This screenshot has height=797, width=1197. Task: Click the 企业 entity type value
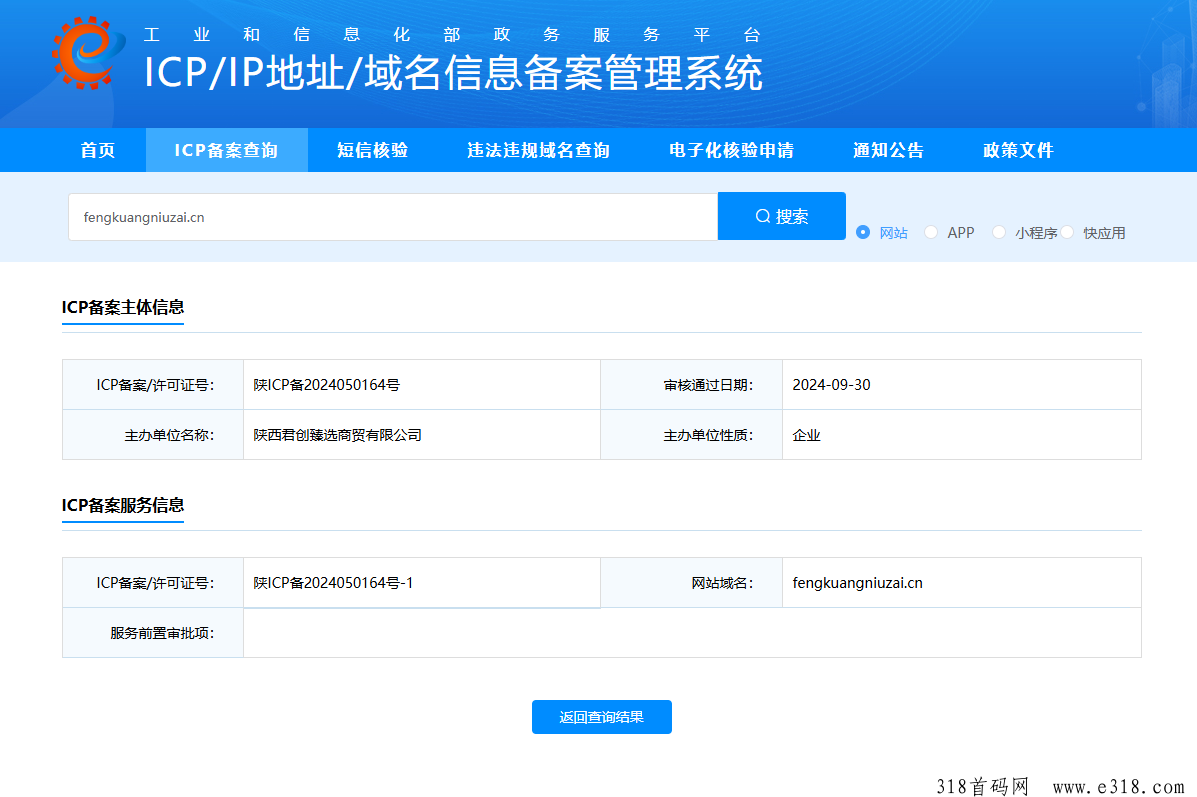click(806, 435)
